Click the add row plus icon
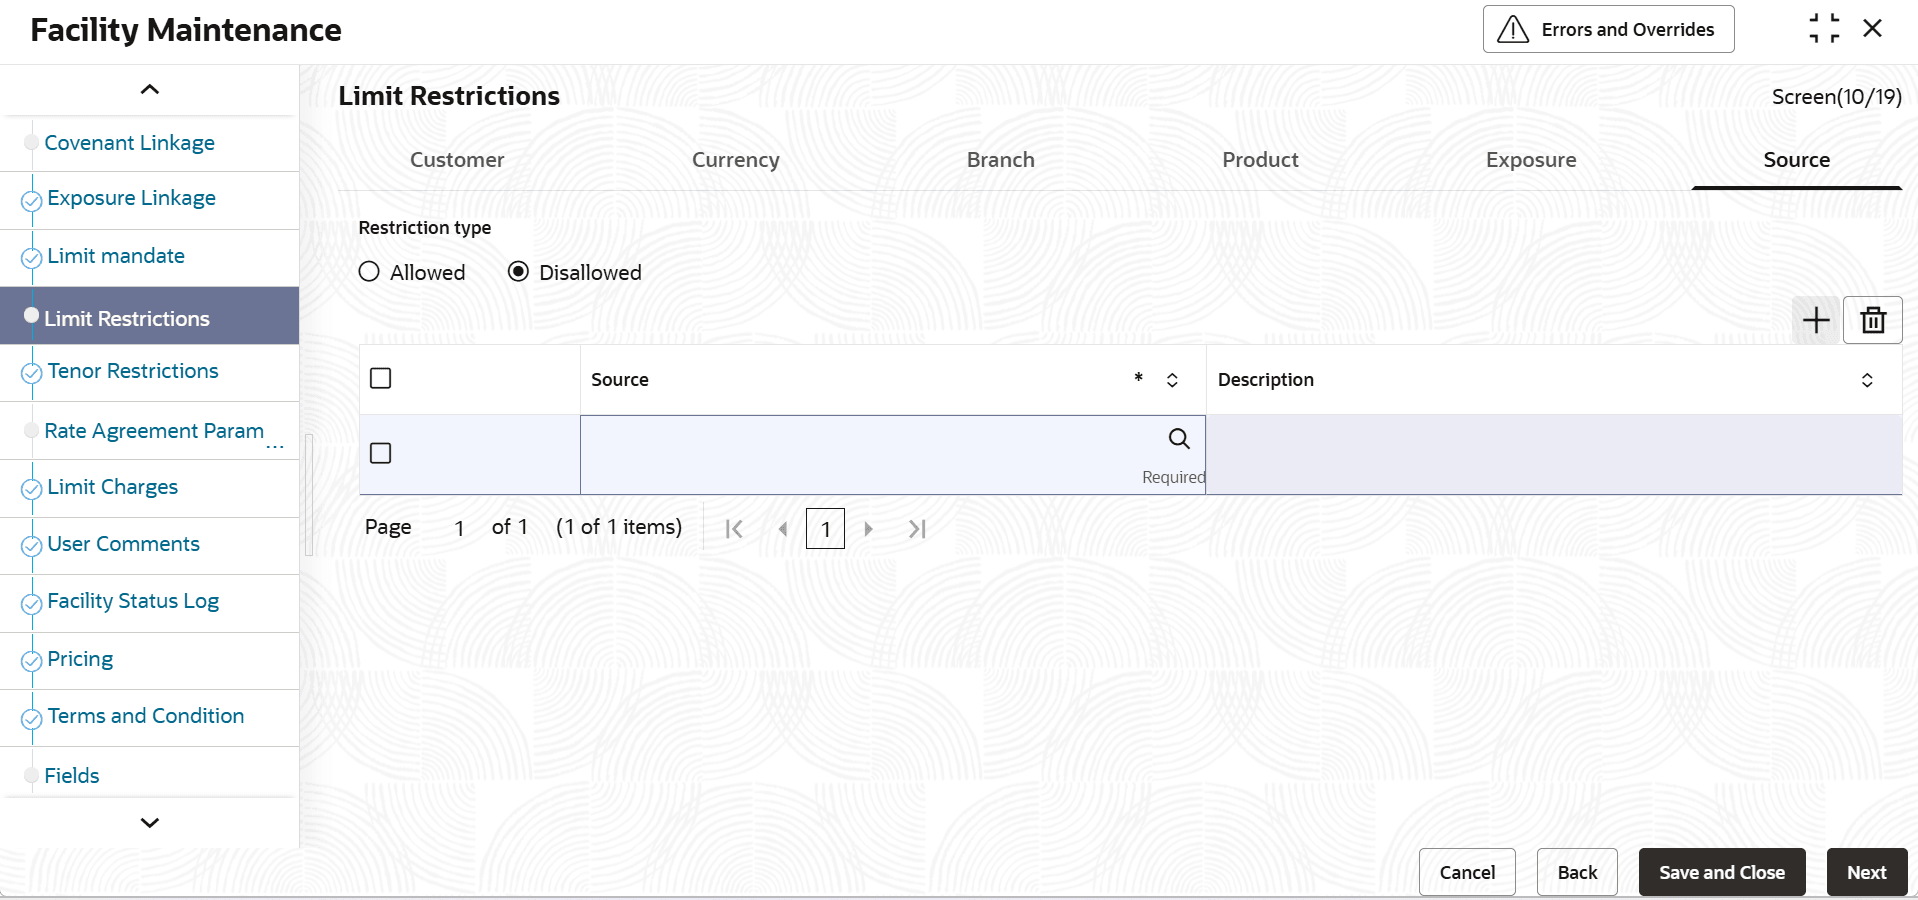 coord(1815,321)
